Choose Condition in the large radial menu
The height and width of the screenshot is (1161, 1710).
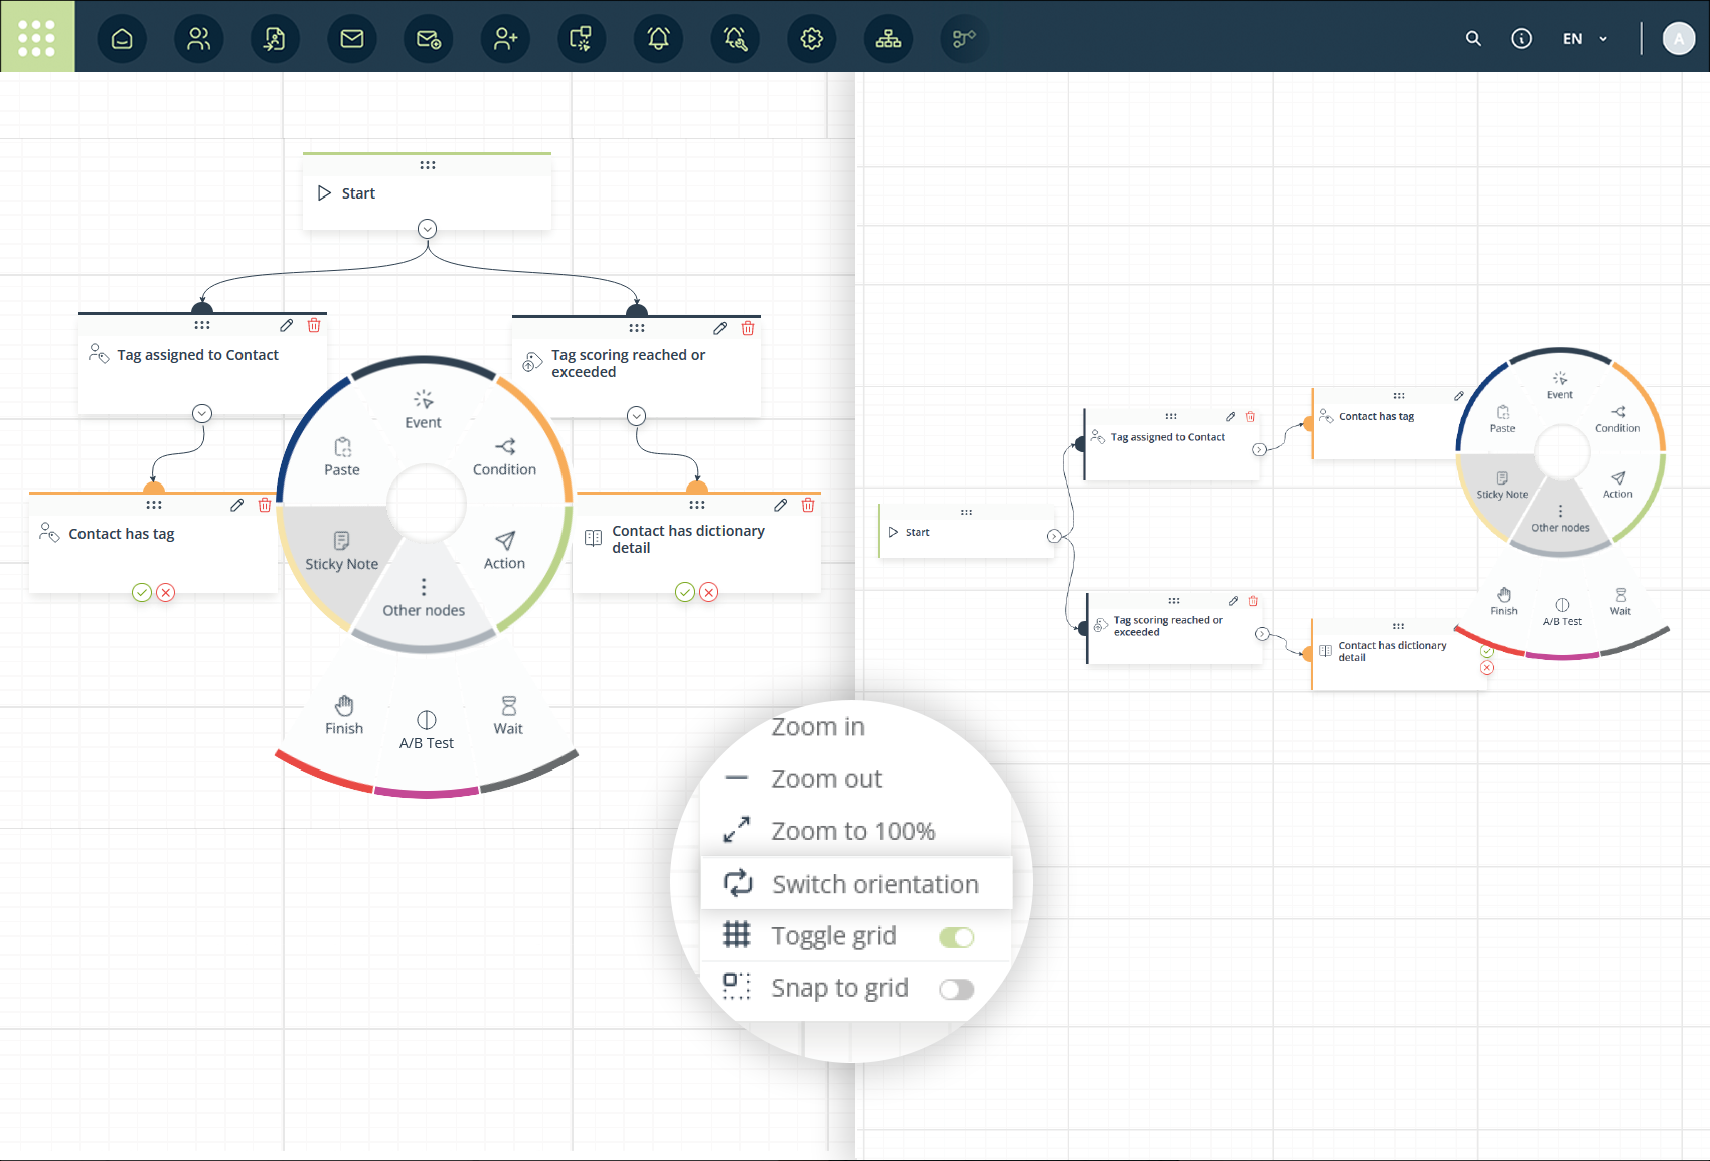[504, 457]
